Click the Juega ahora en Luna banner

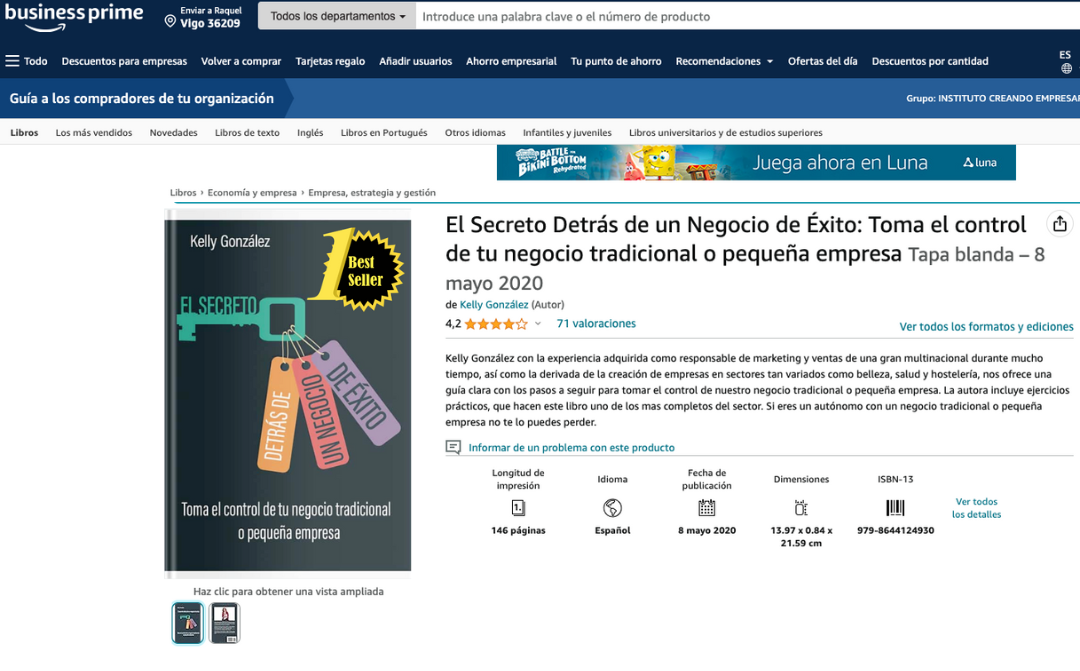tap(756, 163)
